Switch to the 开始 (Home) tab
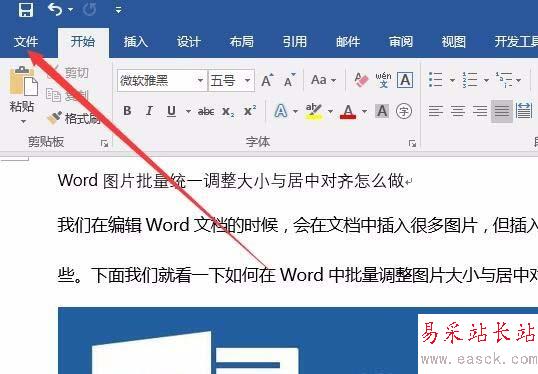Viewport: 538px width, 374px height. [83, 42]
